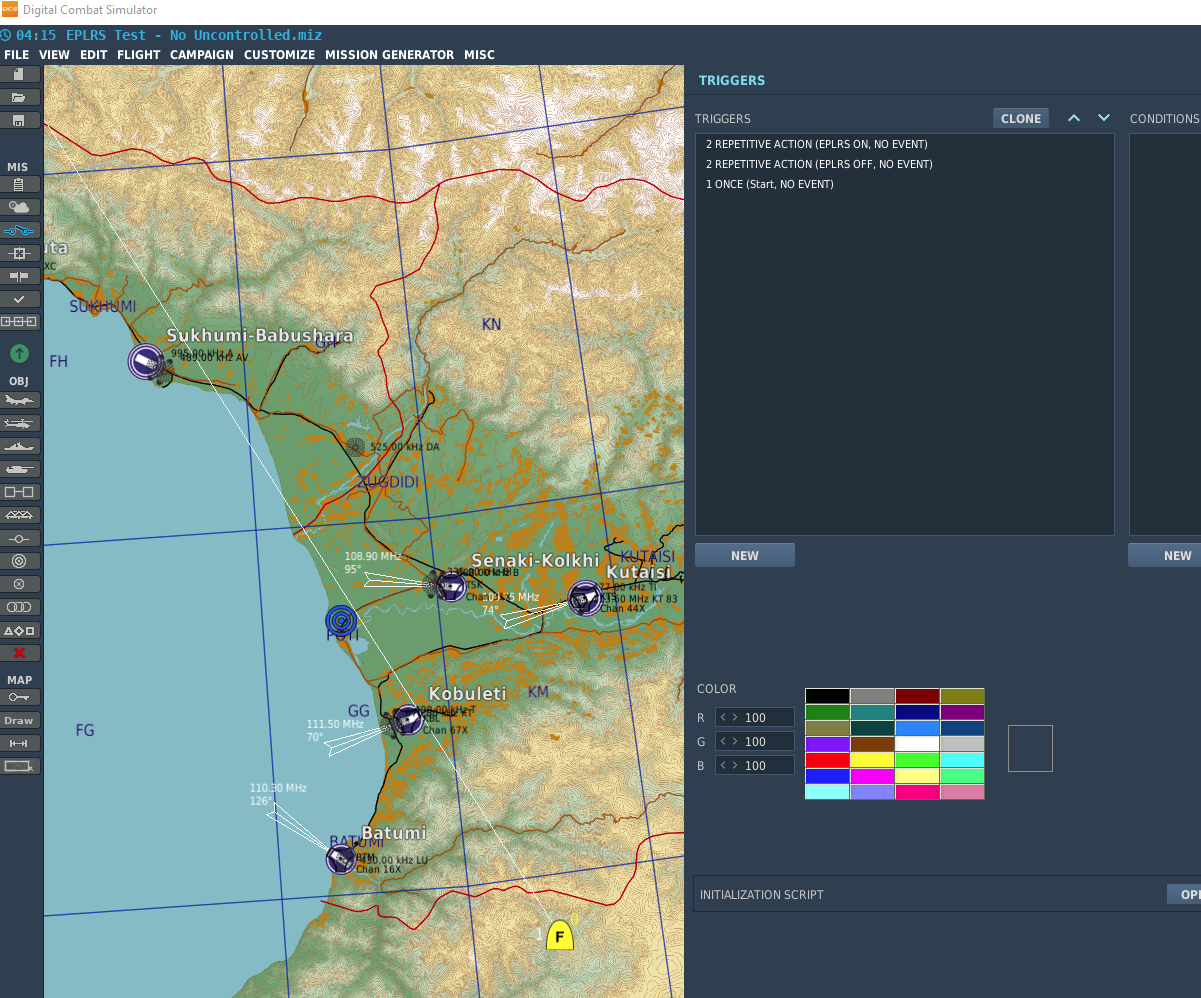Image resolution: width=1201 pixels, height=998 pixels.
Task: Open the MISSION GENERATOR menu
Action: point(390,55)
